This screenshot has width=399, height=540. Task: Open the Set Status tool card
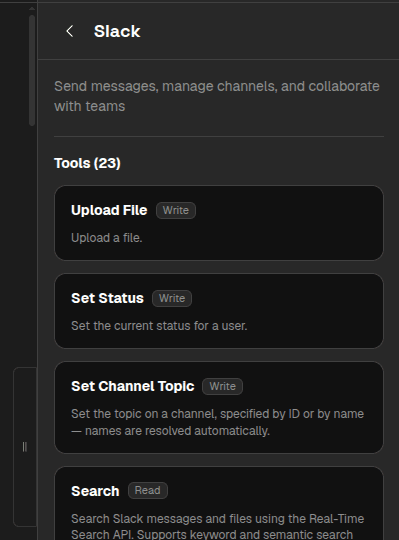[219, 311]
